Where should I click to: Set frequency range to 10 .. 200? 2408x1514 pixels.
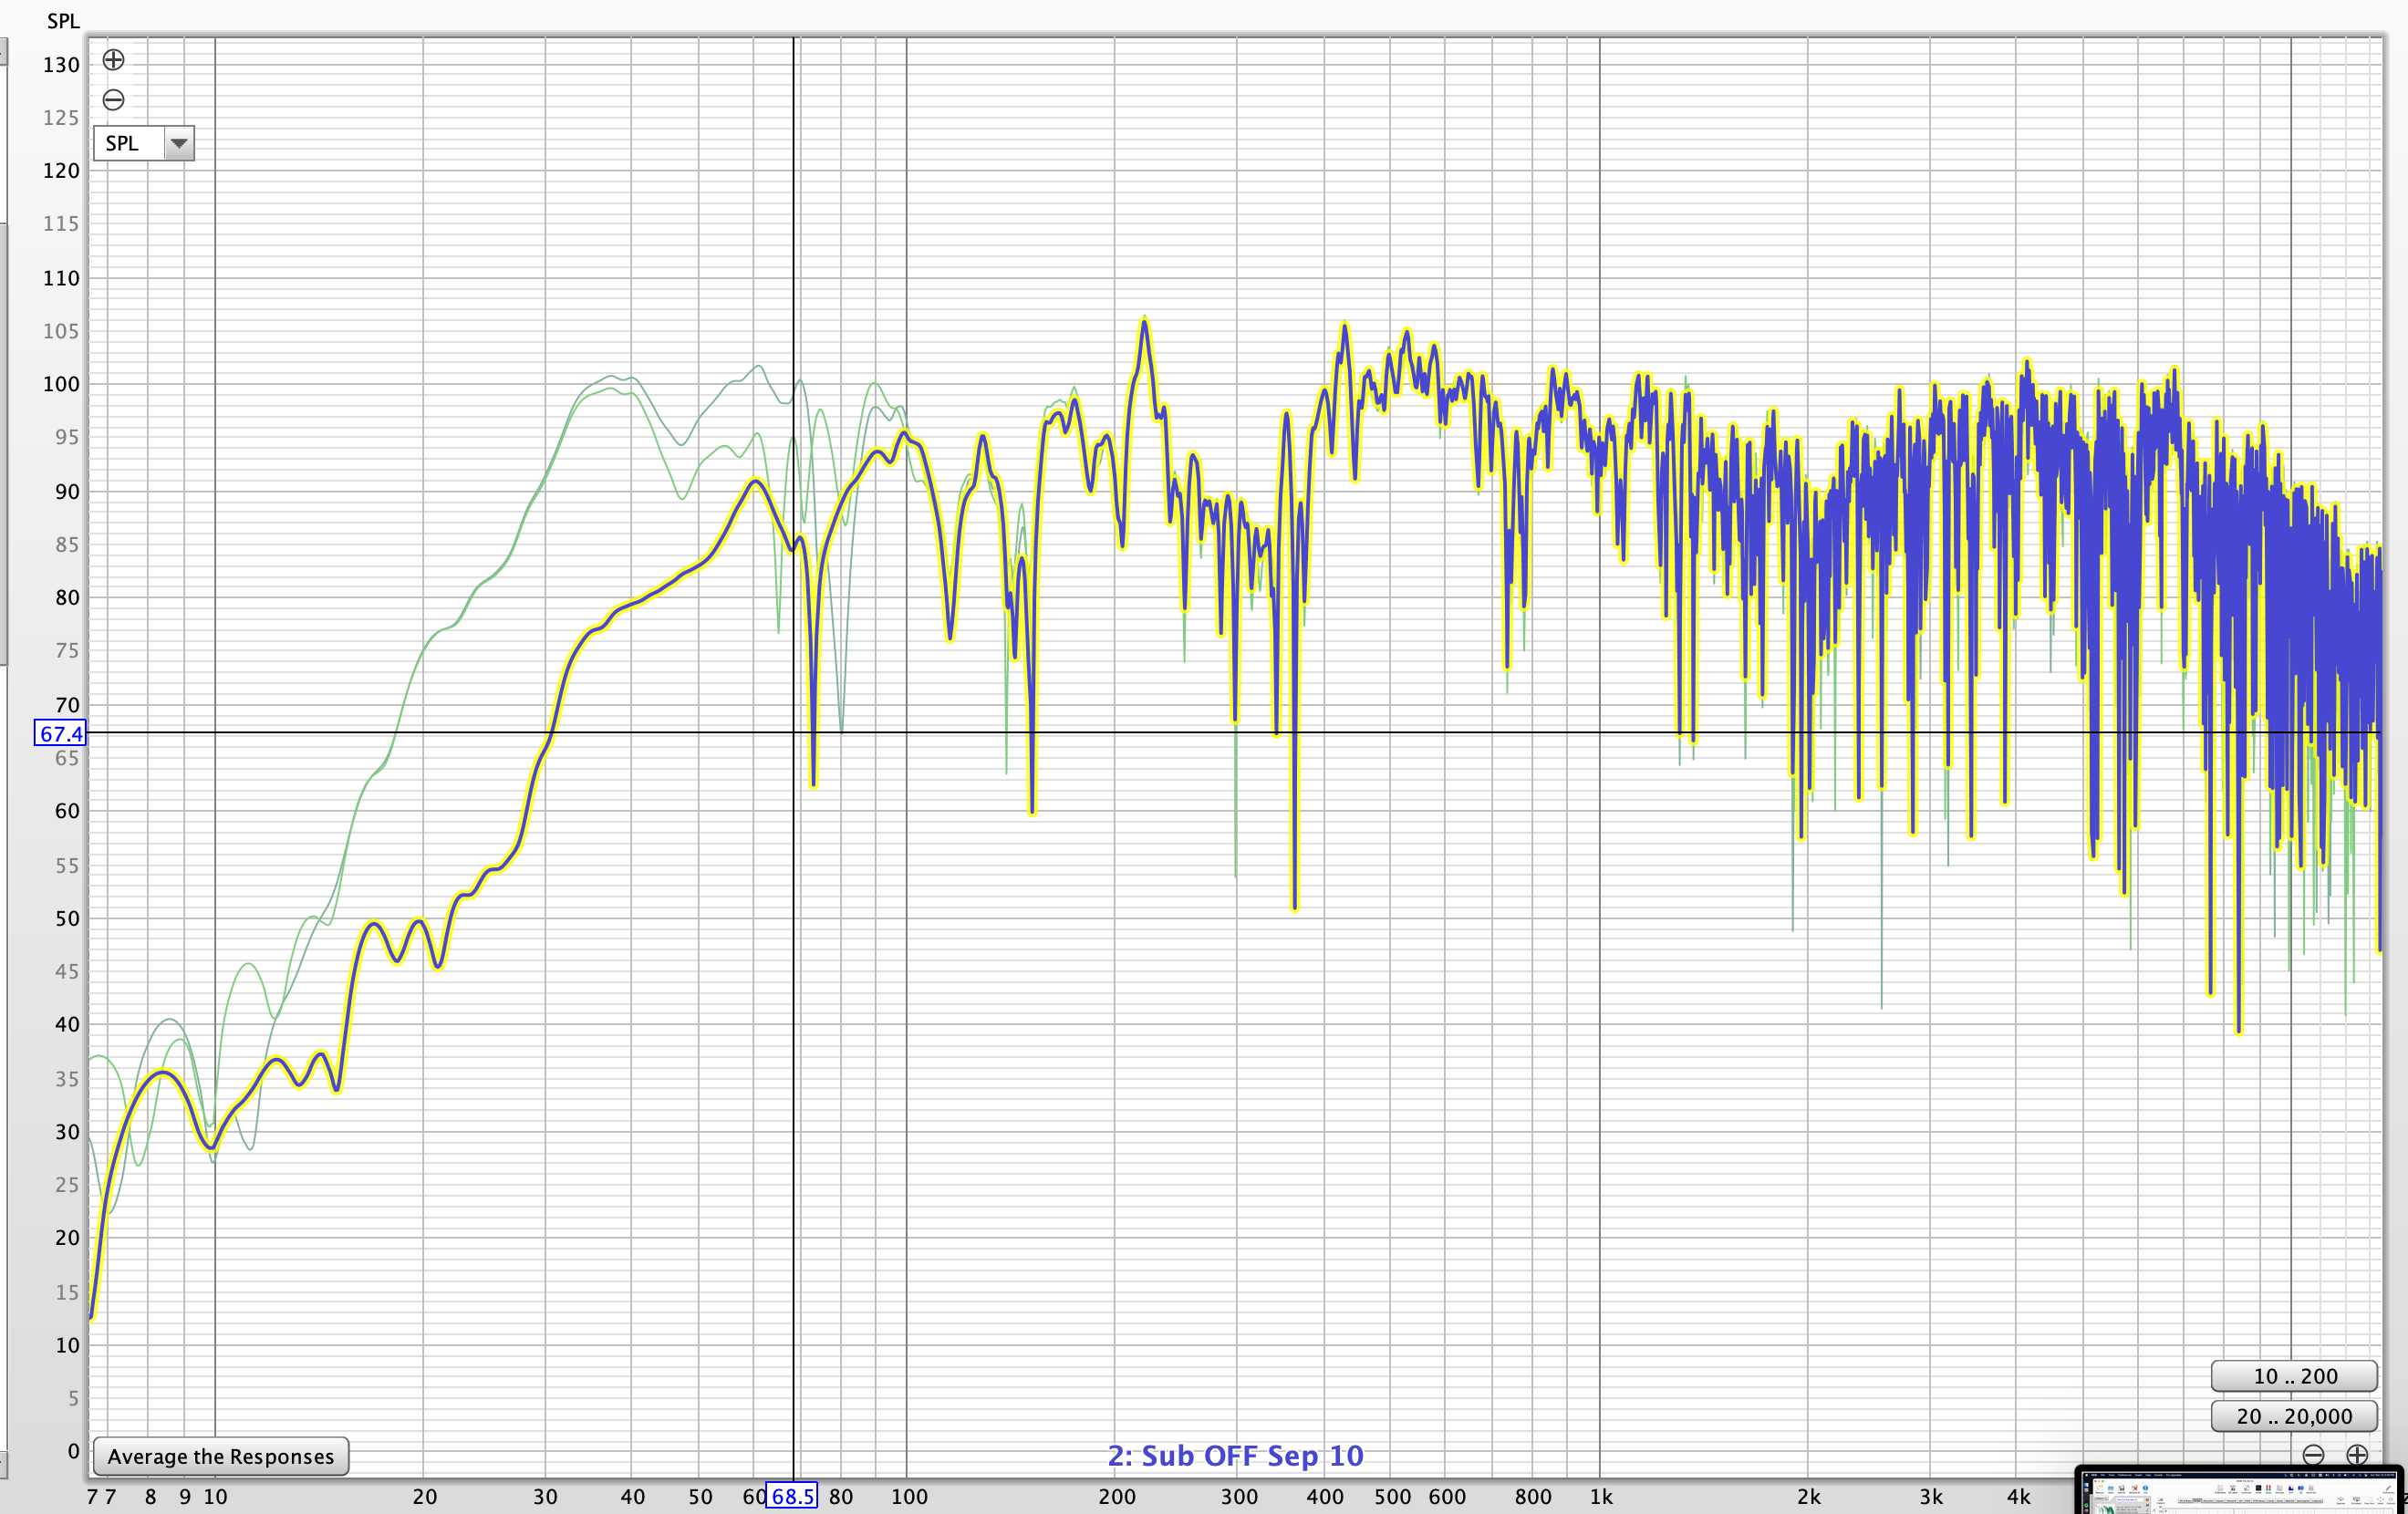click(x=2293, y=1376)
